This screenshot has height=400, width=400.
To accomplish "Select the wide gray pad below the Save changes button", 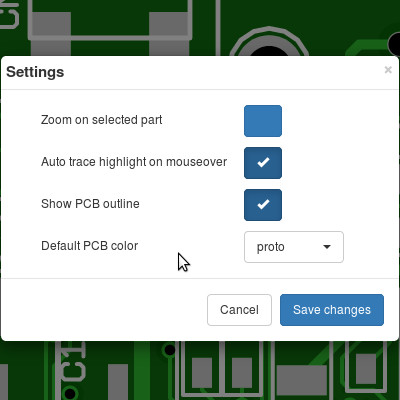I will pos(301,380).
